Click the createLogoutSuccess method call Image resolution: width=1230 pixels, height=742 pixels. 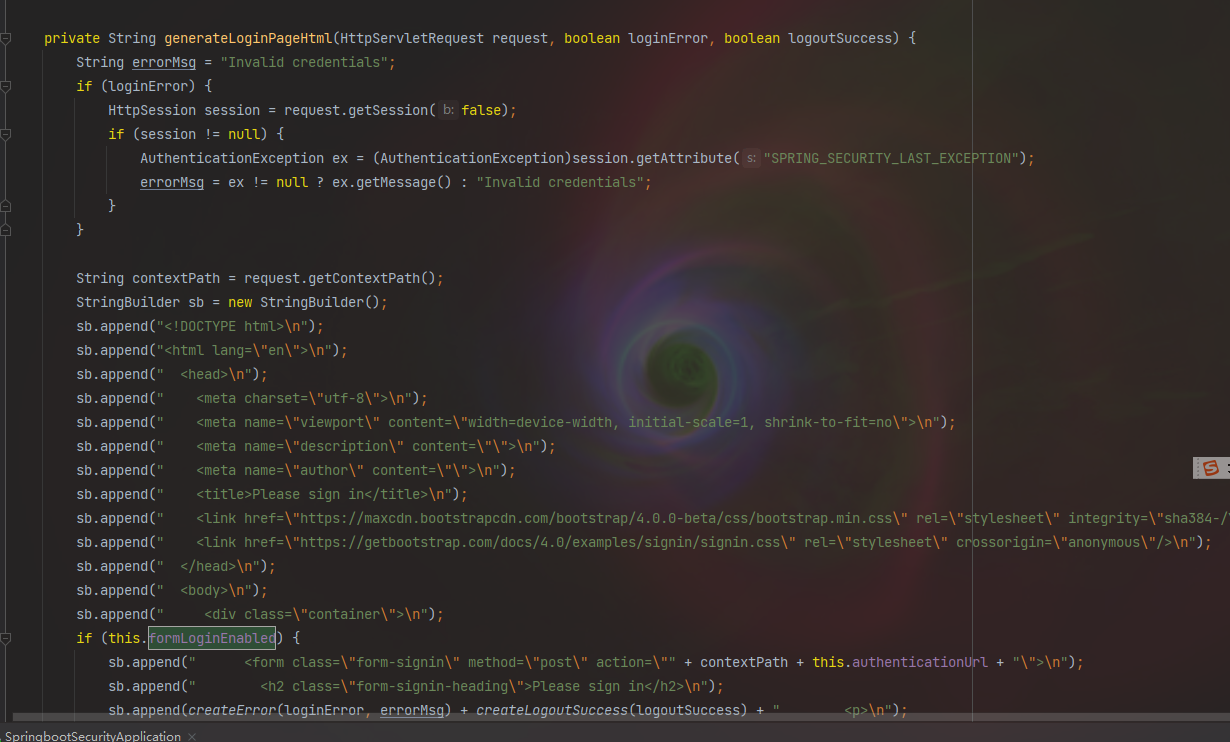(552, 710)
